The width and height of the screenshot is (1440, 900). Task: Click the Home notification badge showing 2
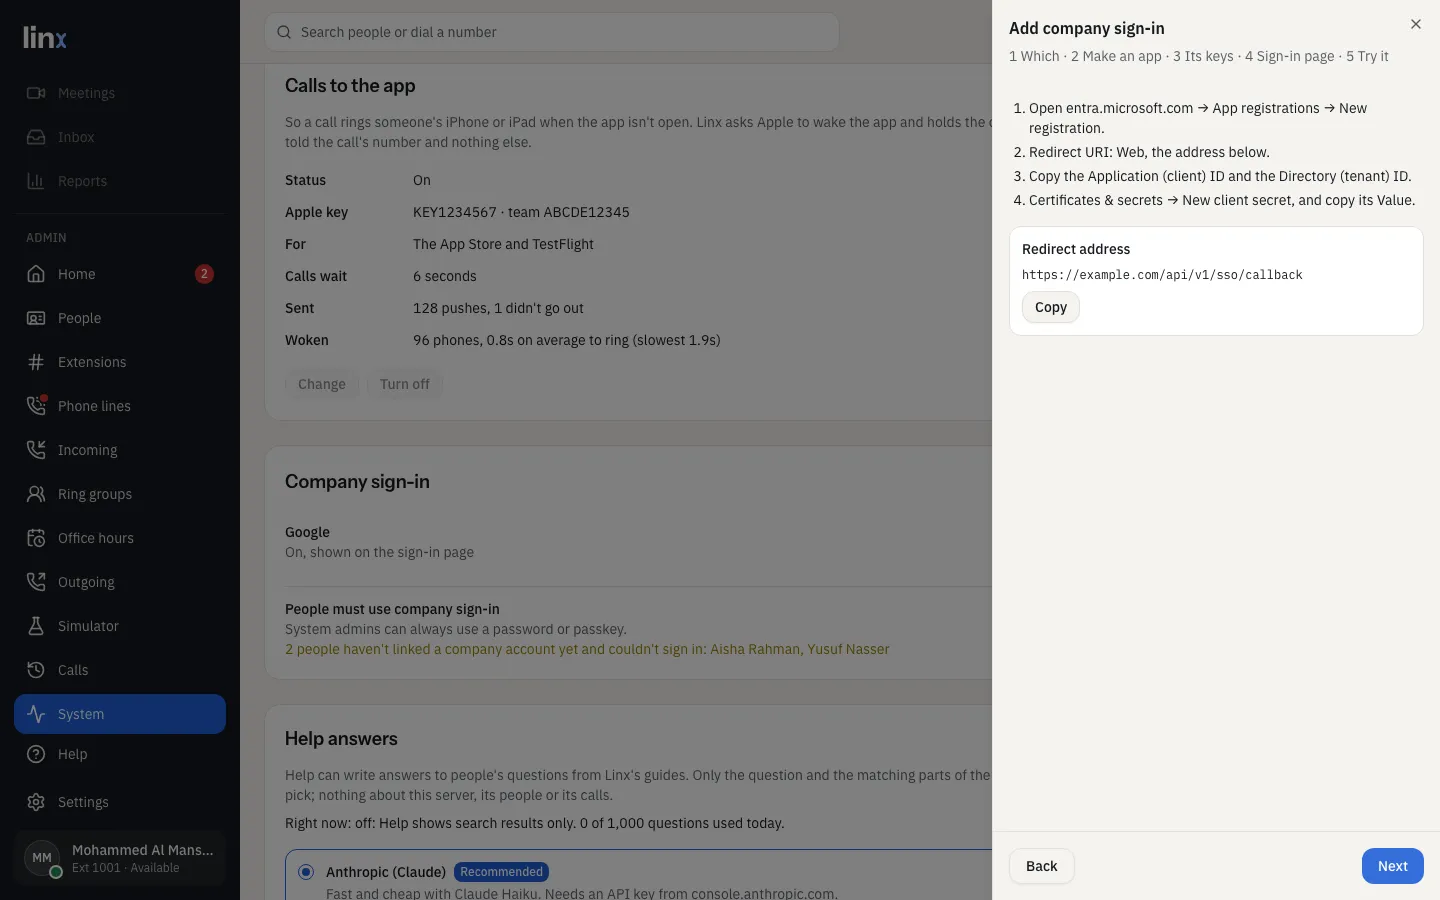tap(204, 274)
